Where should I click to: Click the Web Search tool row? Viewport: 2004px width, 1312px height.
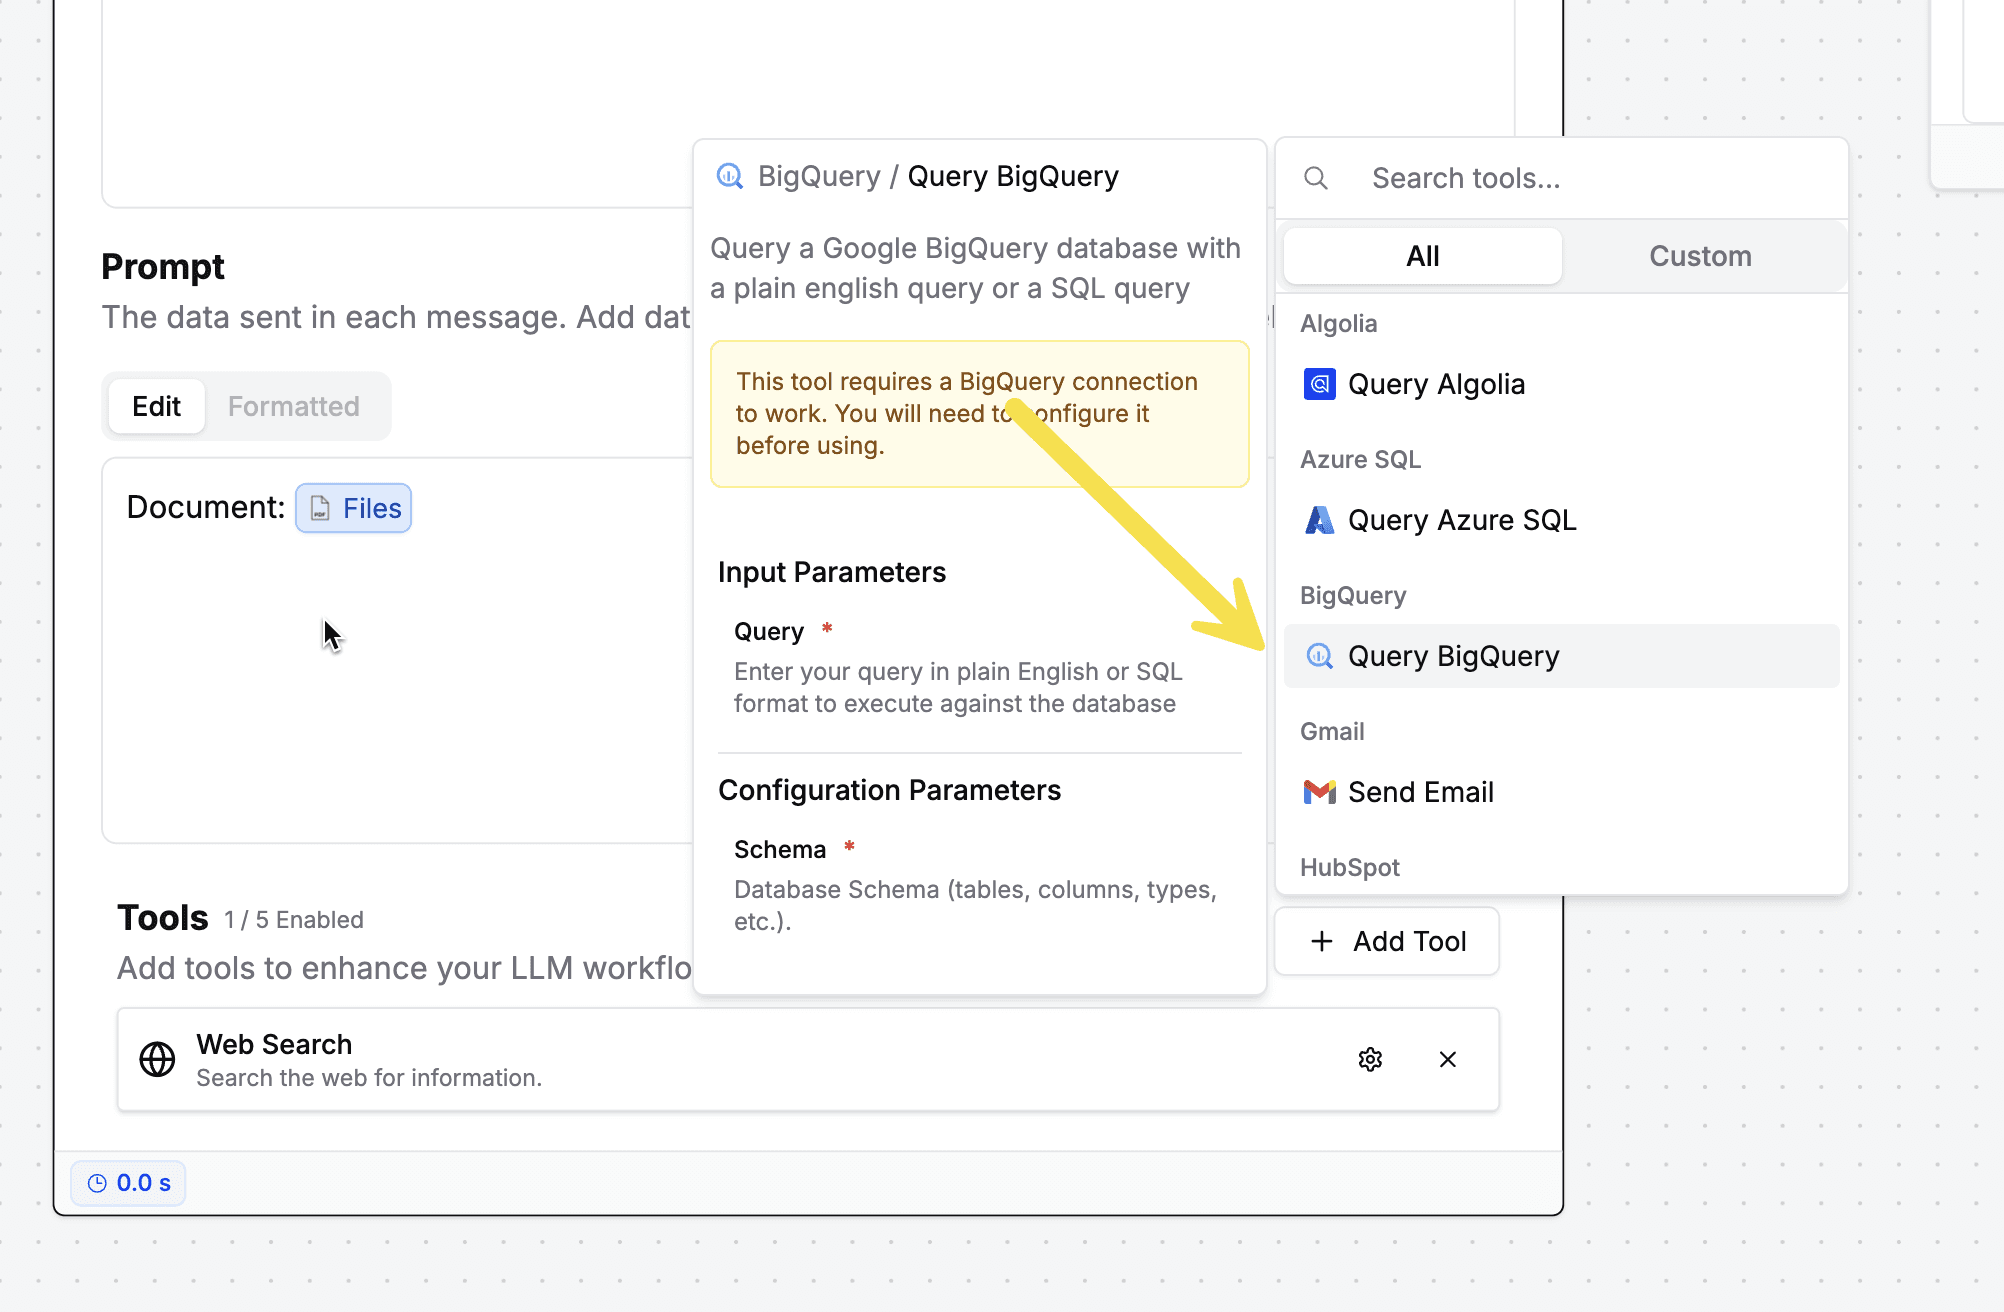coord(808,1059)
